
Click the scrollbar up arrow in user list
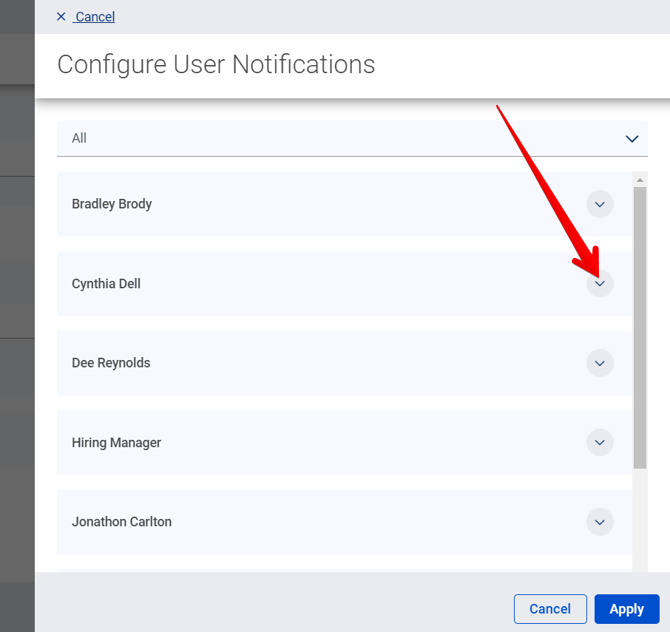(640, 180)
